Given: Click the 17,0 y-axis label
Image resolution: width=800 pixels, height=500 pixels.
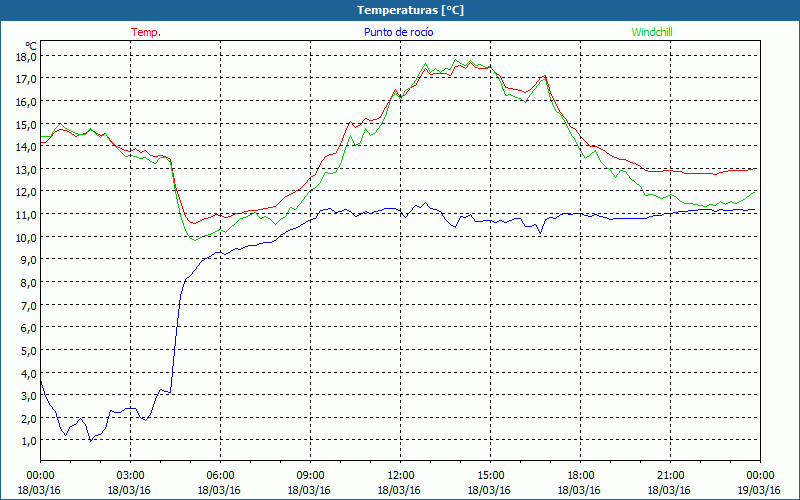Looking at the screenshot, I should pyautogui.click(x=26, y=79).
